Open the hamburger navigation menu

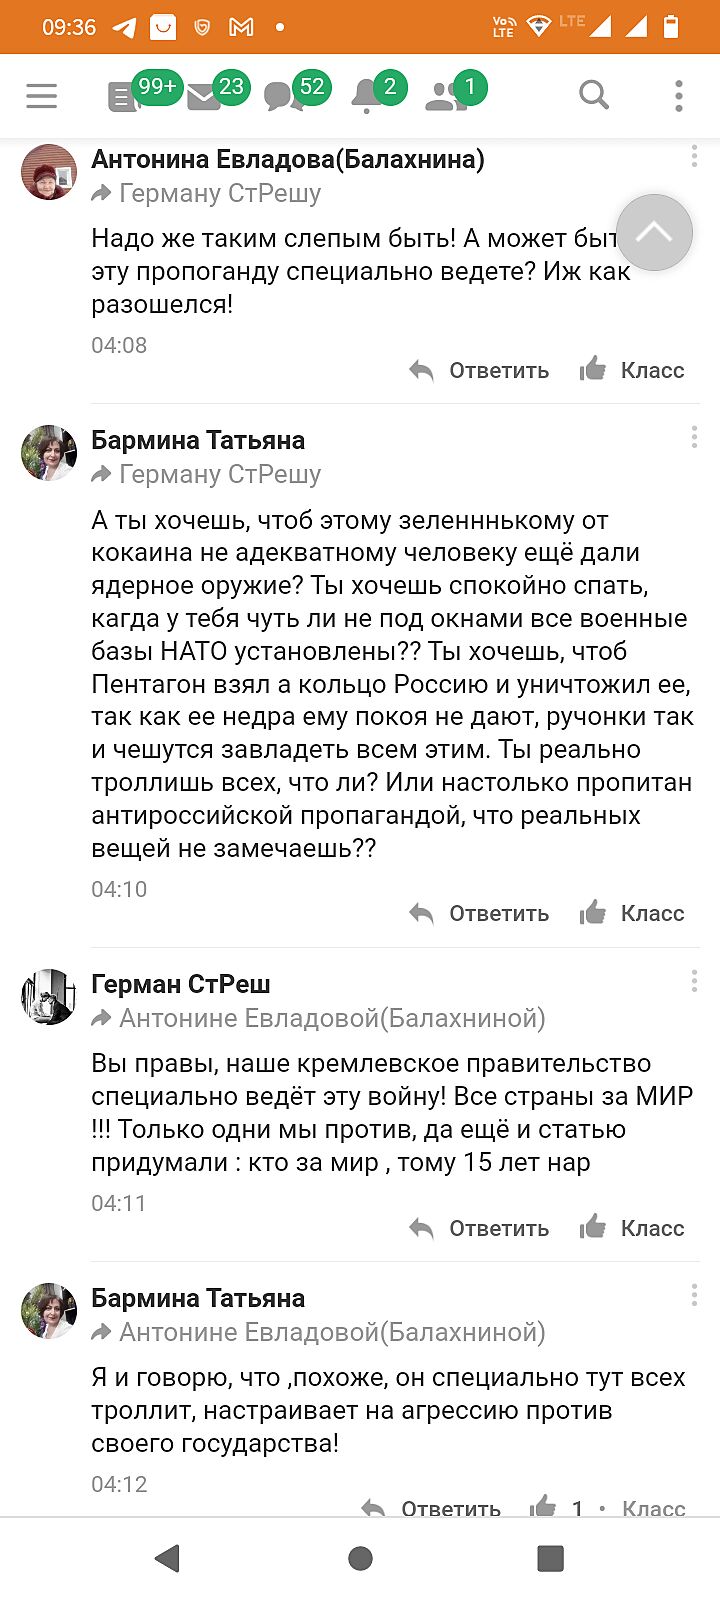coord(42,96)
